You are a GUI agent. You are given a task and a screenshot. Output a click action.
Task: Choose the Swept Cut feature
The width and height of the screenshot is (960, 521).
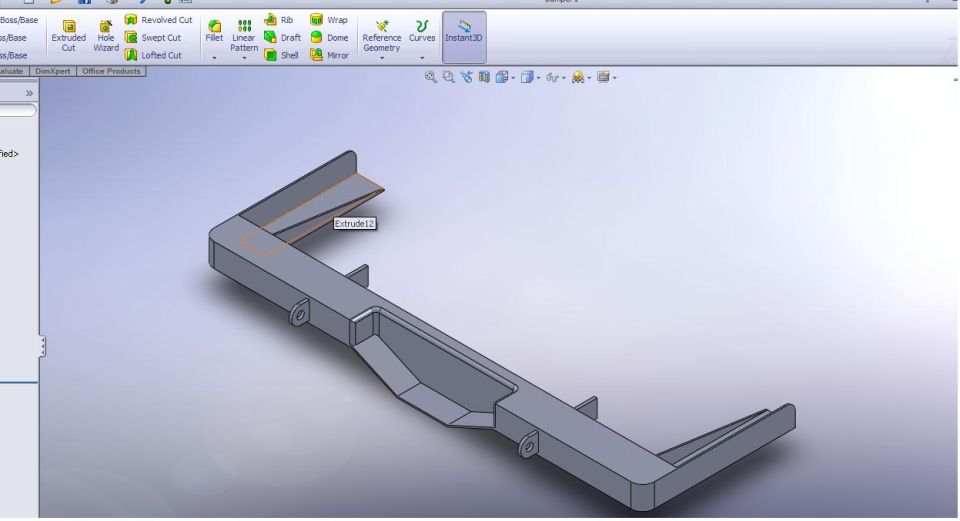152,37
